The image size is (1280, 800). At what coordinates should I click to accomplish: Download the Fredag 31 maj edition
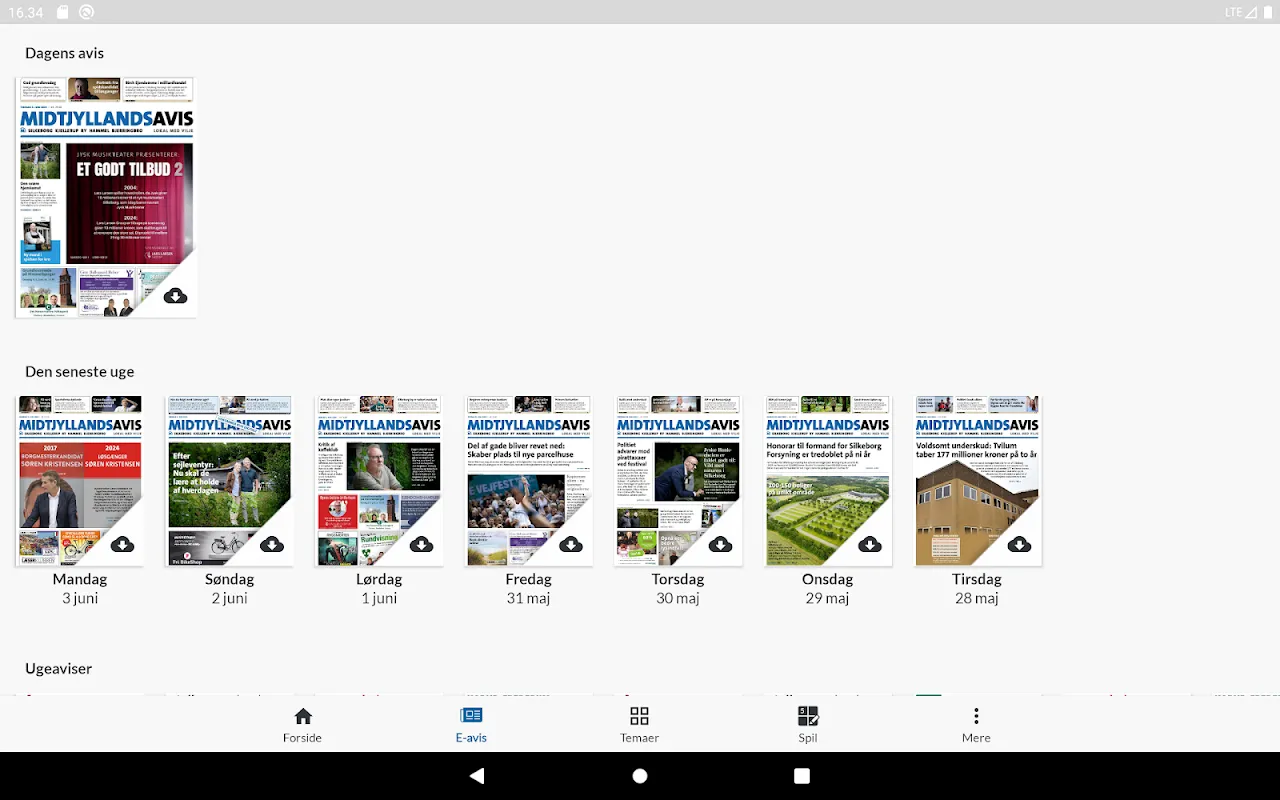click(571, 544)
